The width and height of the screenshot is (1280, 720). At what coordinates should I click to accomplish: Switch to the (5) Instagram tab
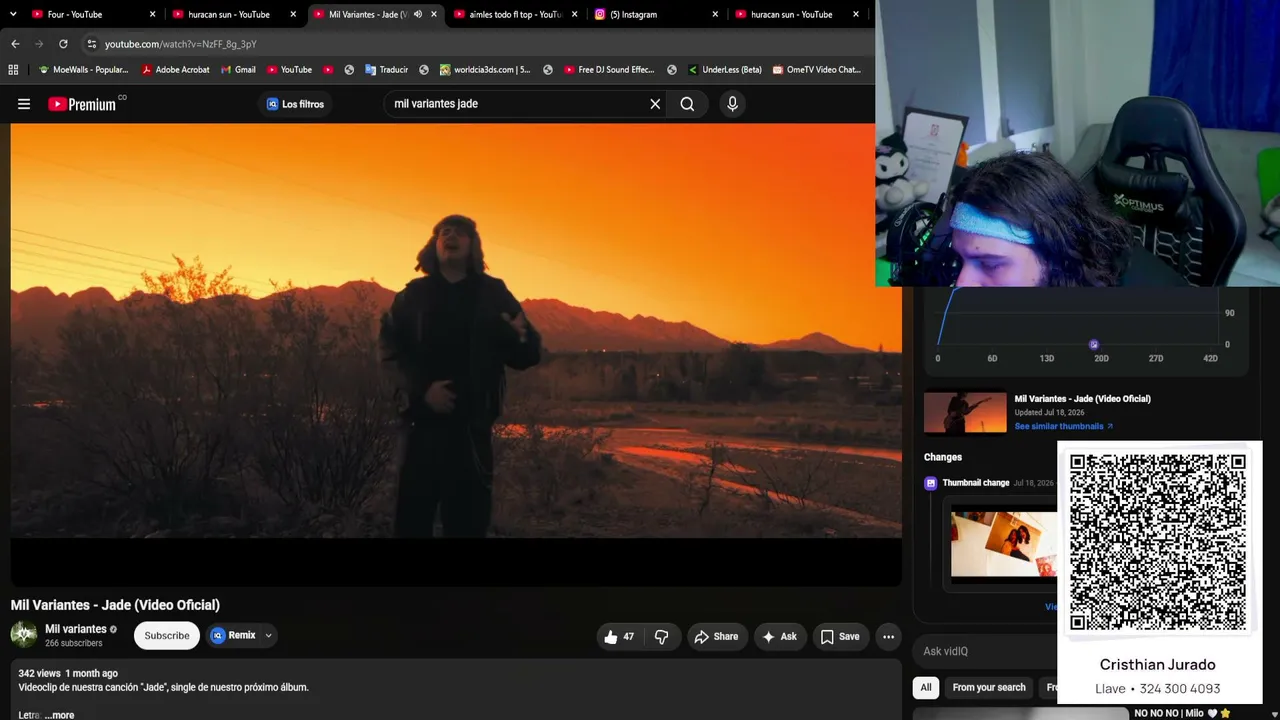click(x=657, y=14)
